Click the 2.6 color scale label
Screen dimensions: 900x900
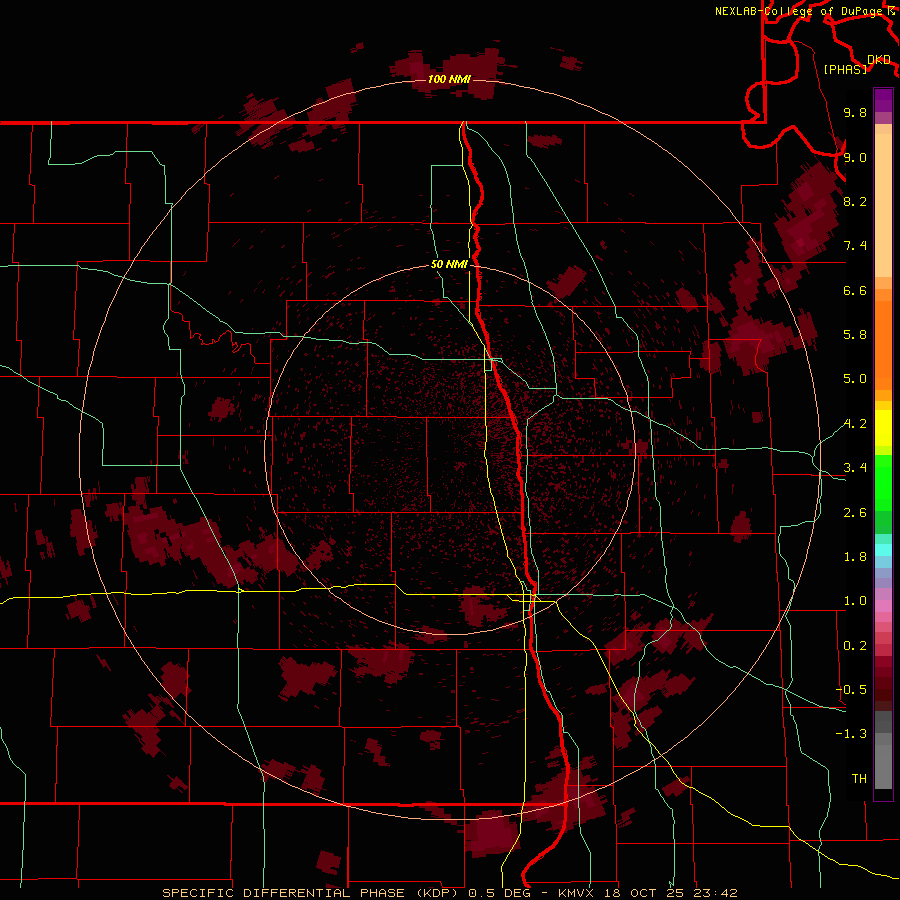(x=855, y=513)
